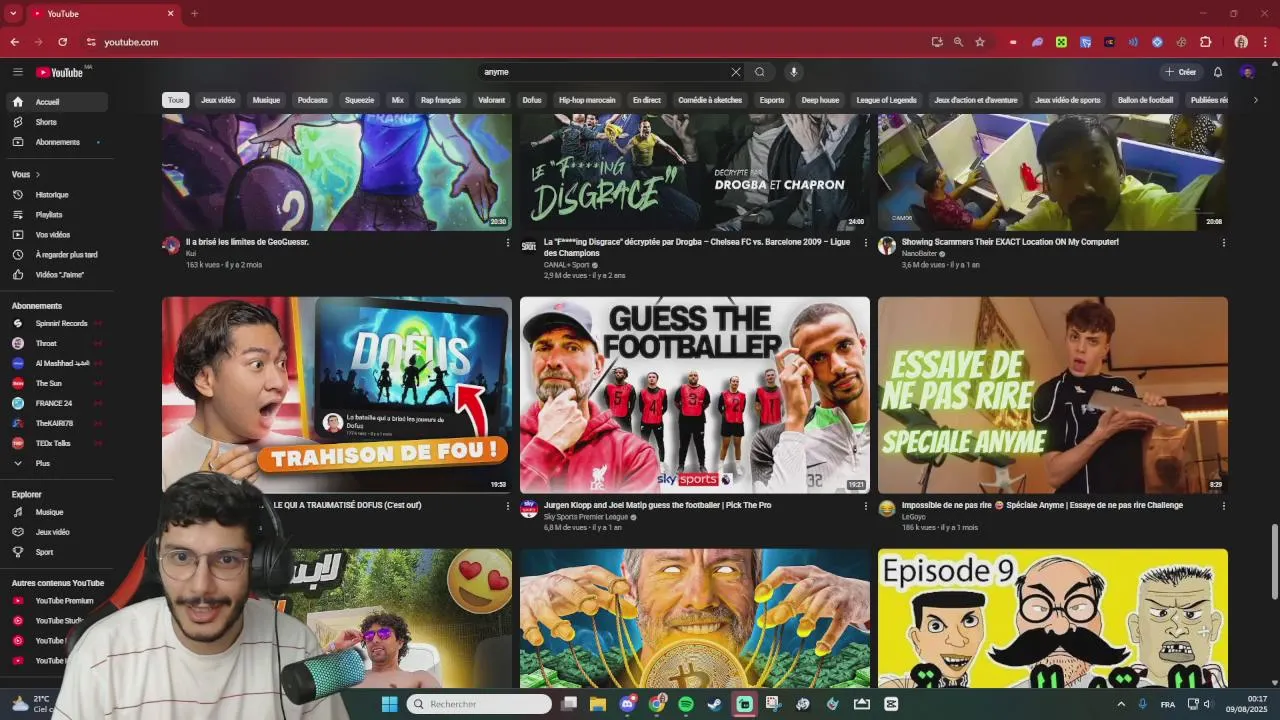
Task: Open the Chrome three-dot menu
Action: click(x=1266, y=42)
